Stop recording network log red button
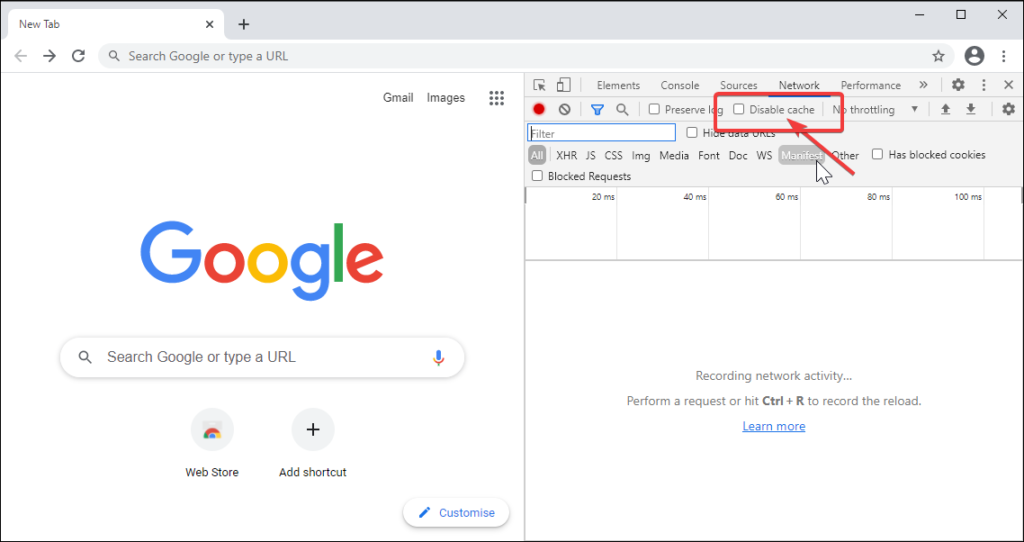1024x542 pixels. 539,110
